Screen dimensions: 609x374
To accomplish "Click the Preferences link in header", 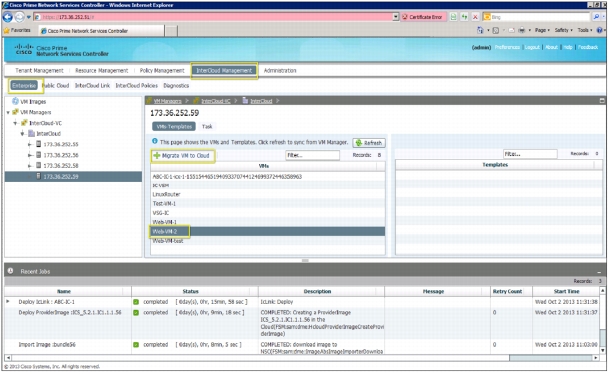I will tap(507, 47).
